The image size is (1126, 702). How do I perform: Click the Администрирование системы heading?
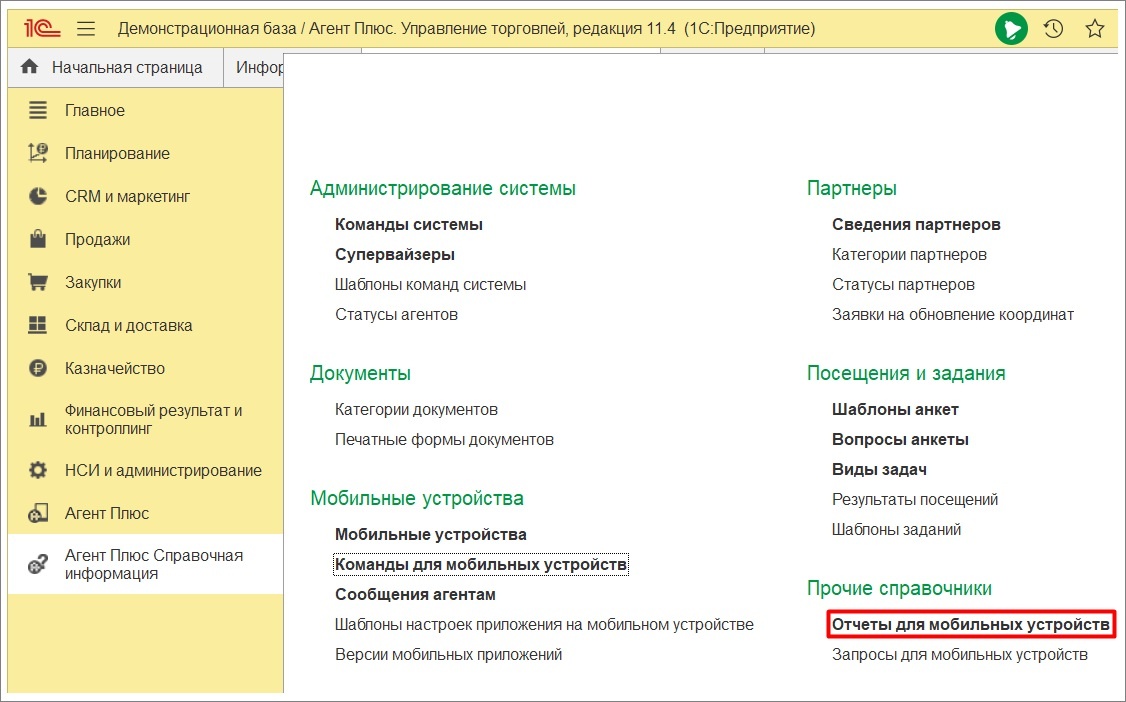coord(442,189)
